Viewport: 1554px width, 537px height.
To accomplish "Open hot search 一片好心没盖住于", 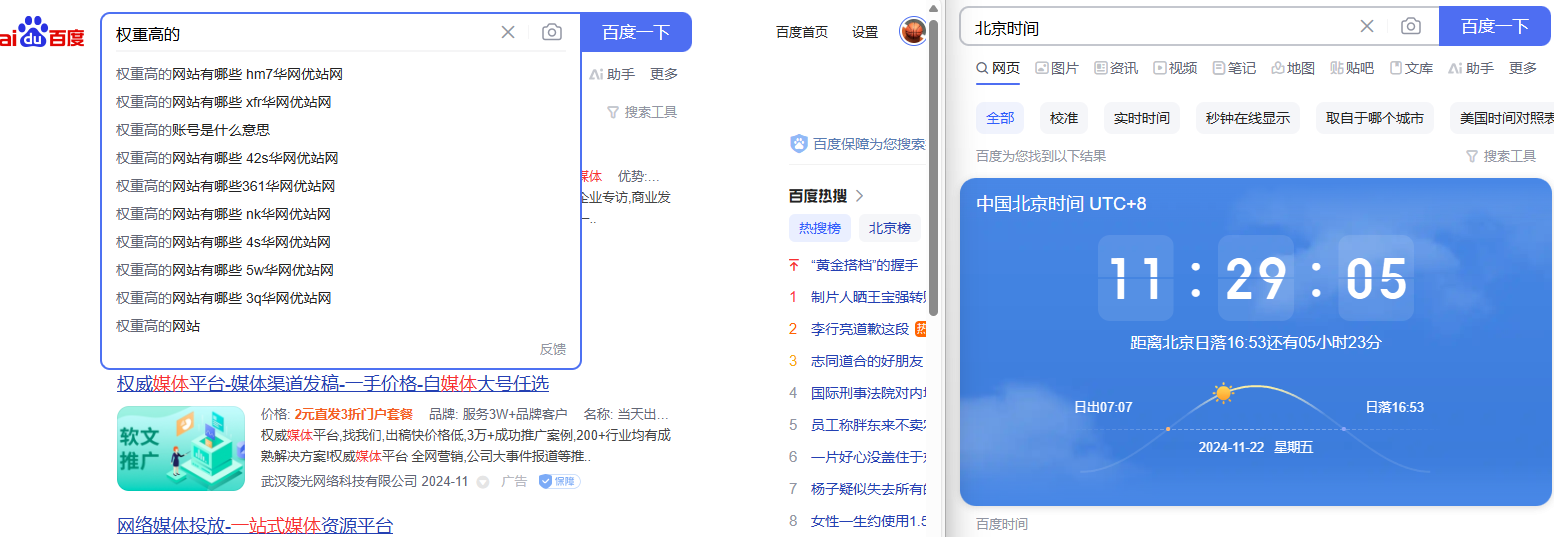I will pyautogui.click(x=869, y=457).
